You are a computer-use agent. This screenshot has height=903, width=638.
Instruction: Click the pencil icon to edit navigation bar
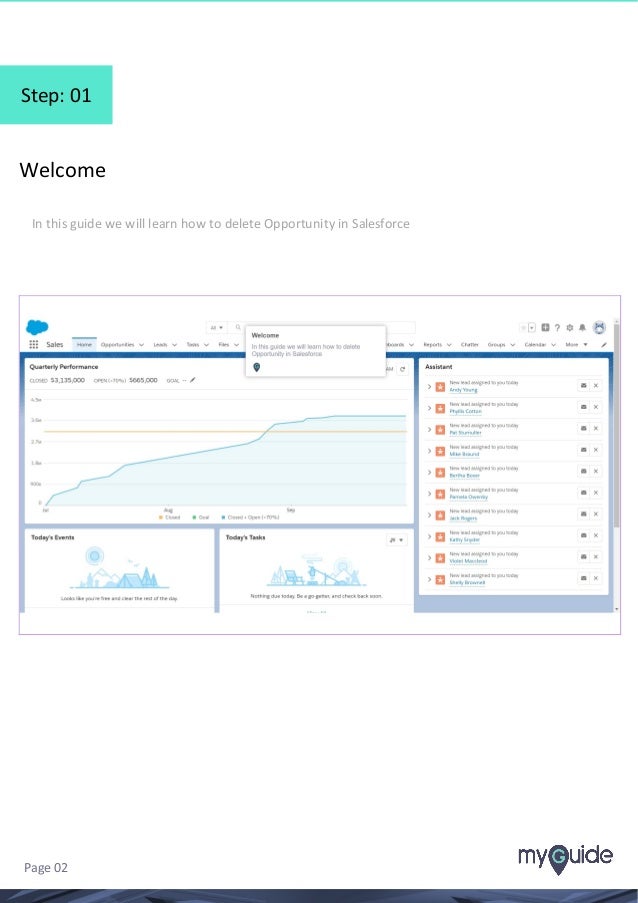click(603, 344)
